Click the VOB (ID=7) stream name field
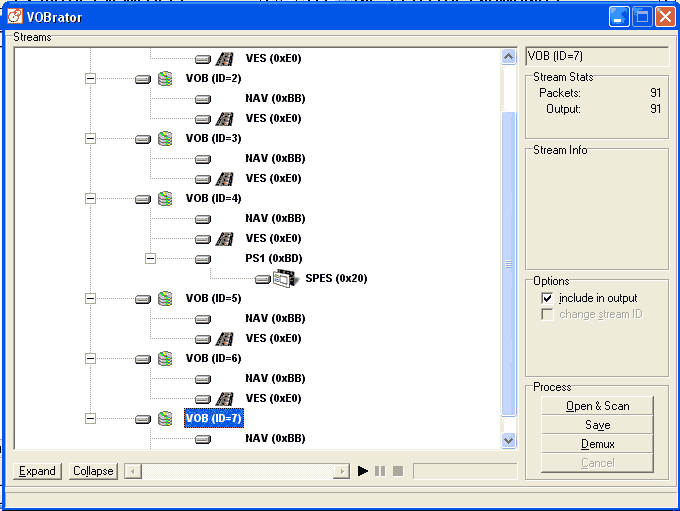 pos(597,56)
